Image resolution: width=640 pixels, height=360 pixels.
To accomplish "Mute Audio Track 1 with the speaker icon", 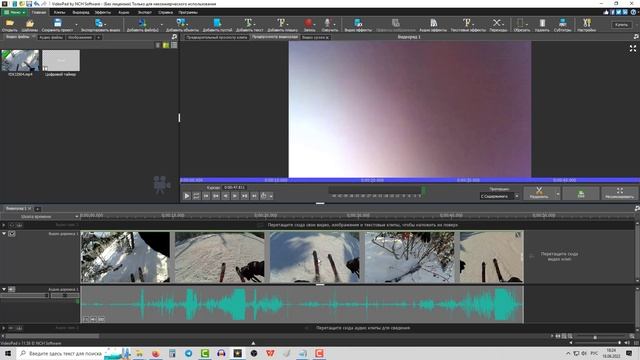I will [x=12, y=289].
